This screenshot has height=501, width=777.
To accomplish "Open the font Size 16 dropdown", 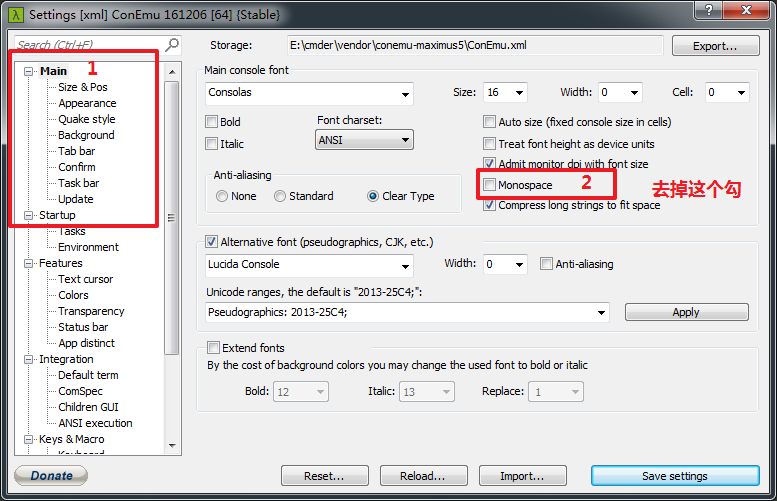I will pyautogui.click(x=519, y=93).
